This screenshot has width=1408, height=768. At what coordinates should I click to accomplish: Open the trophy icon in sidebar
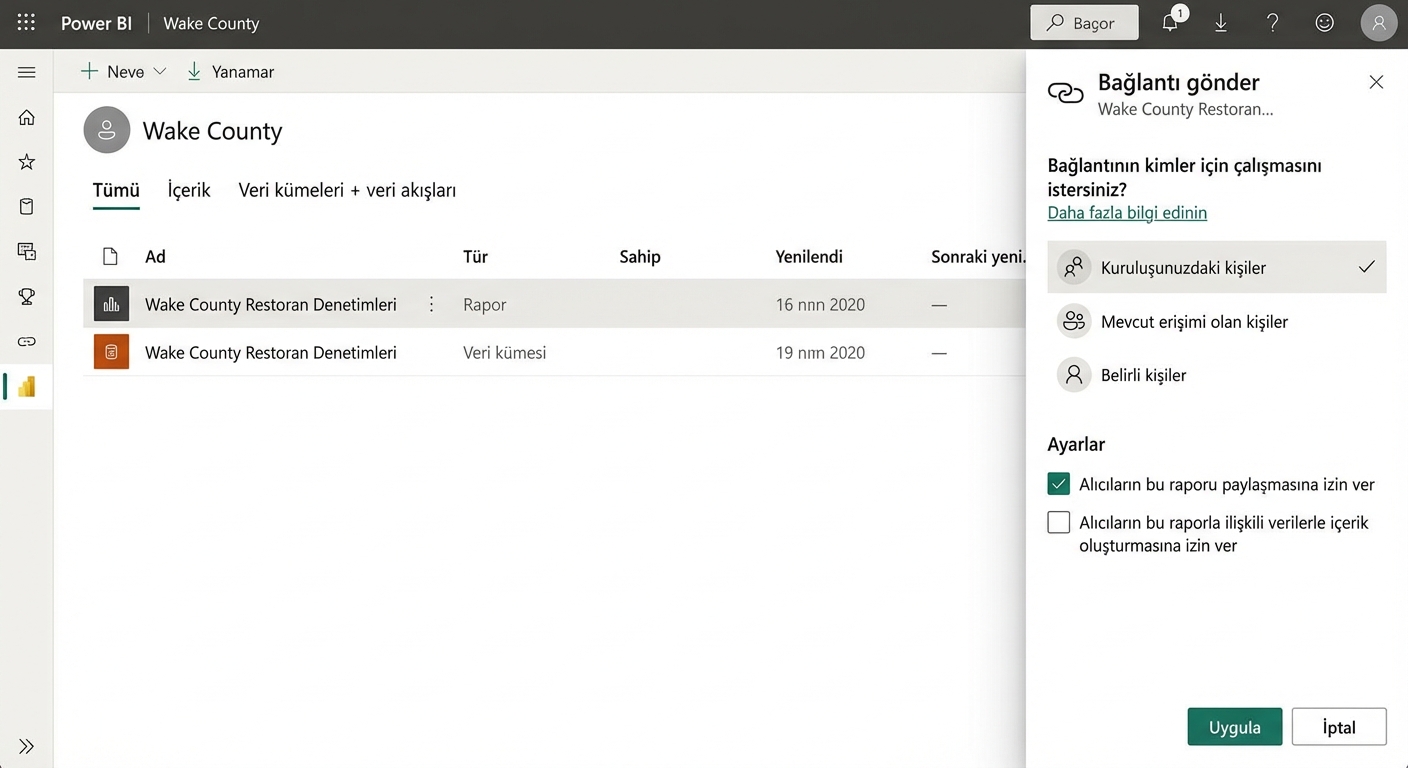pyautogui.click(x=27, y=296)
